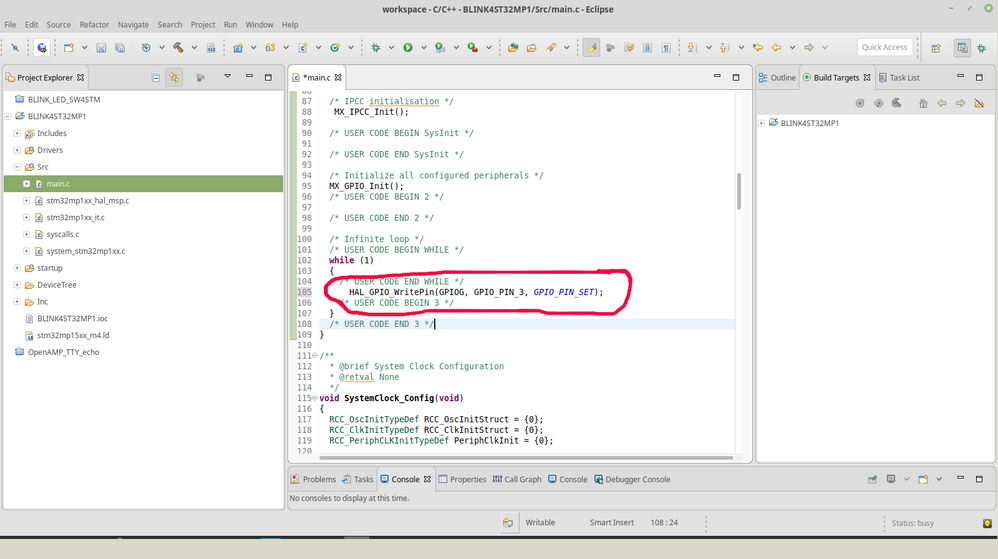Toggle Mark Occurrences highlighter in toolbar

coord(591,48)
